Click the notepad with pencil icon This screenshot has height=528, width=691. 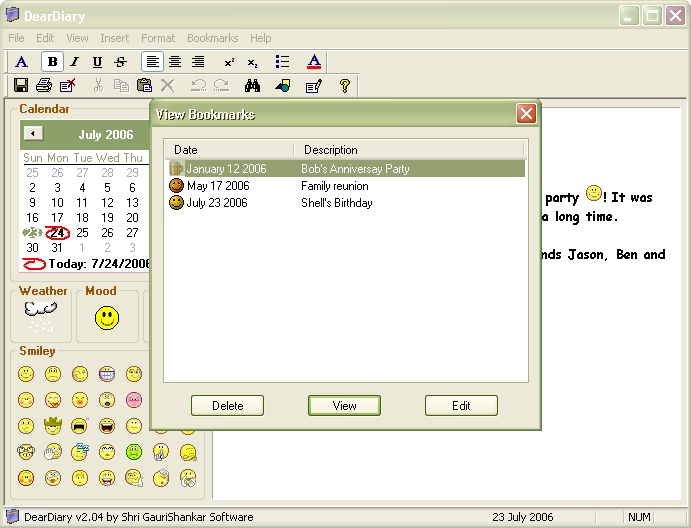point(314,85)
